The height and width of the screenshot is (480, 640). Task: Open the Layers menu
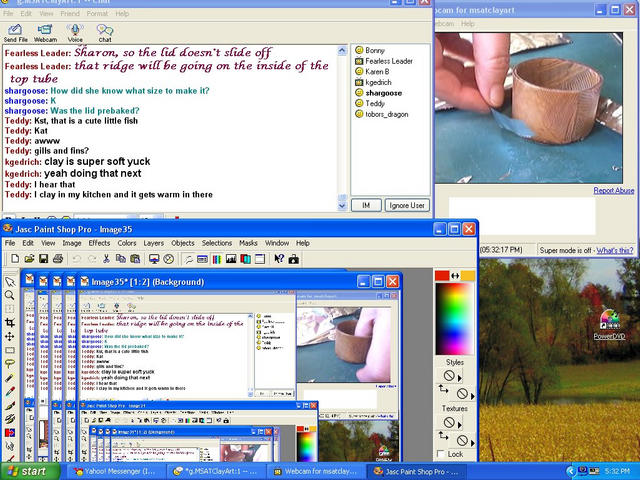tap(153, 243)
